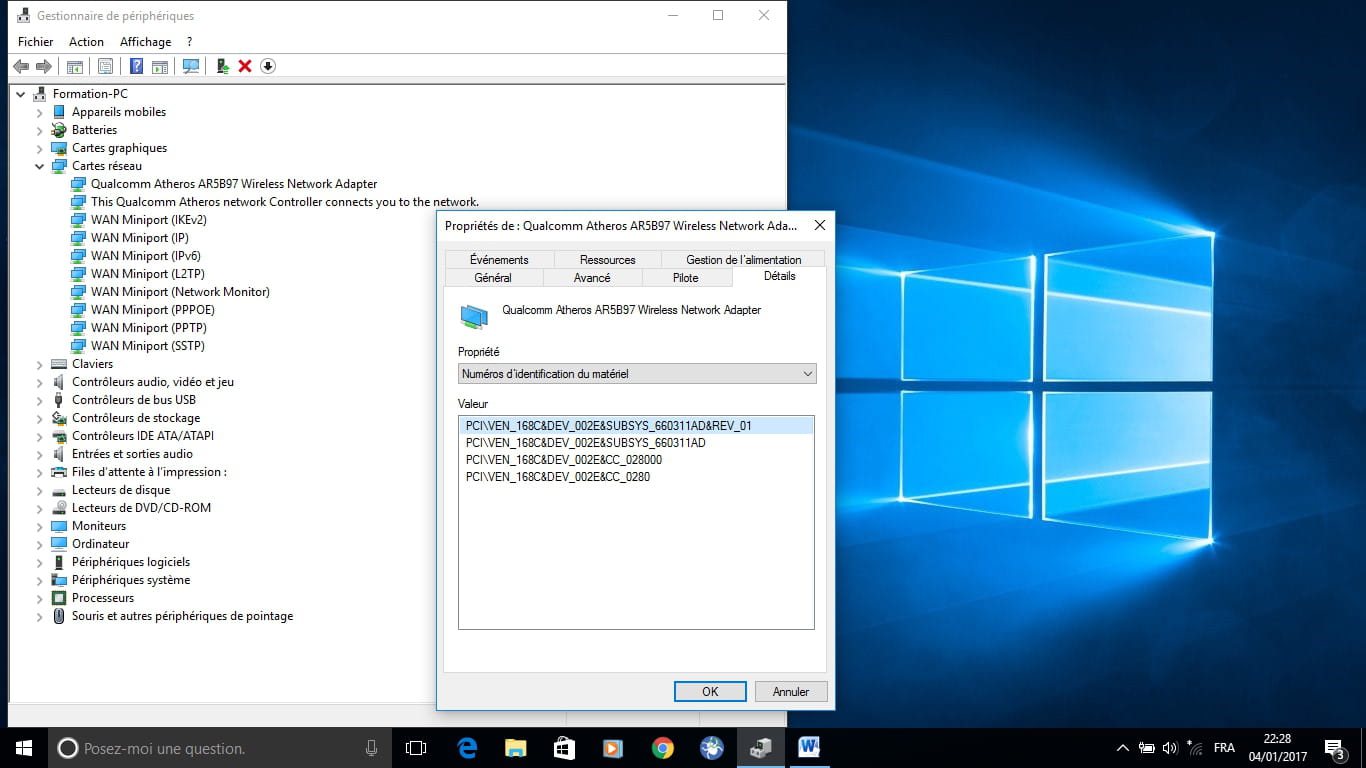1366x768 pixels.
Task: Launch Microsoft Edge from the taskbar
Action: (467, 748)
